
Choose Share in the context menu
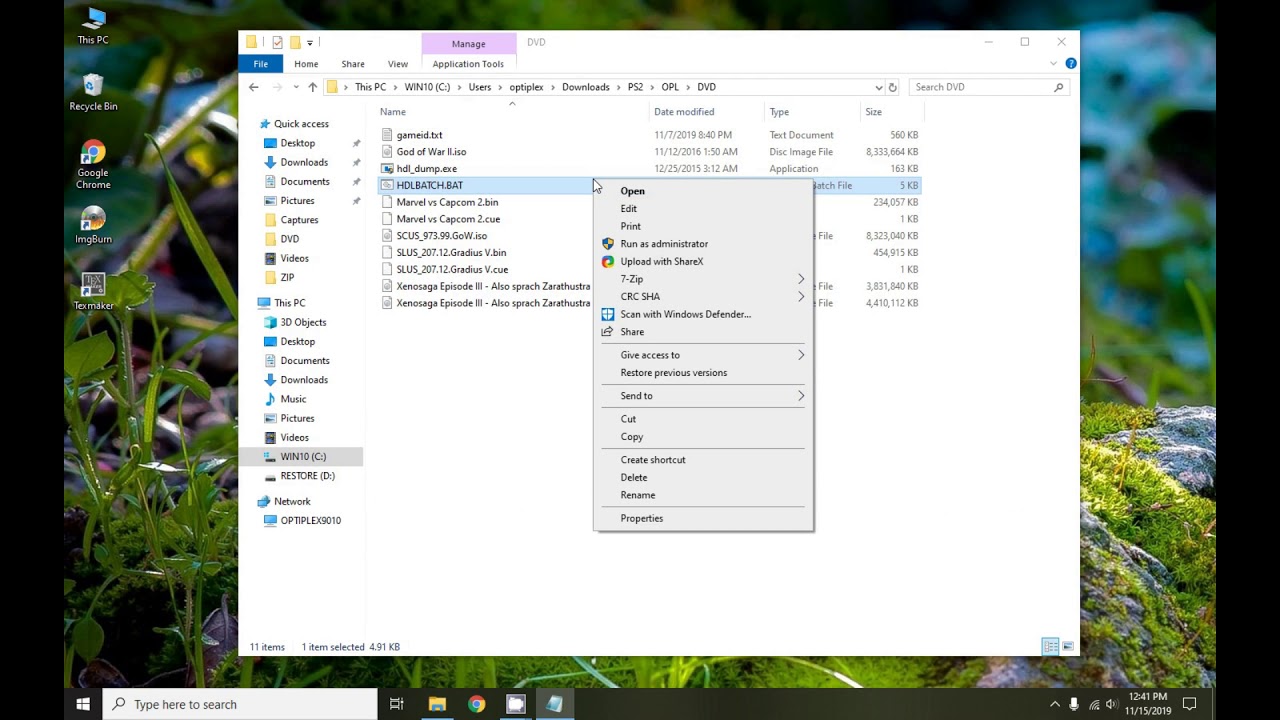tap(703, 332)
